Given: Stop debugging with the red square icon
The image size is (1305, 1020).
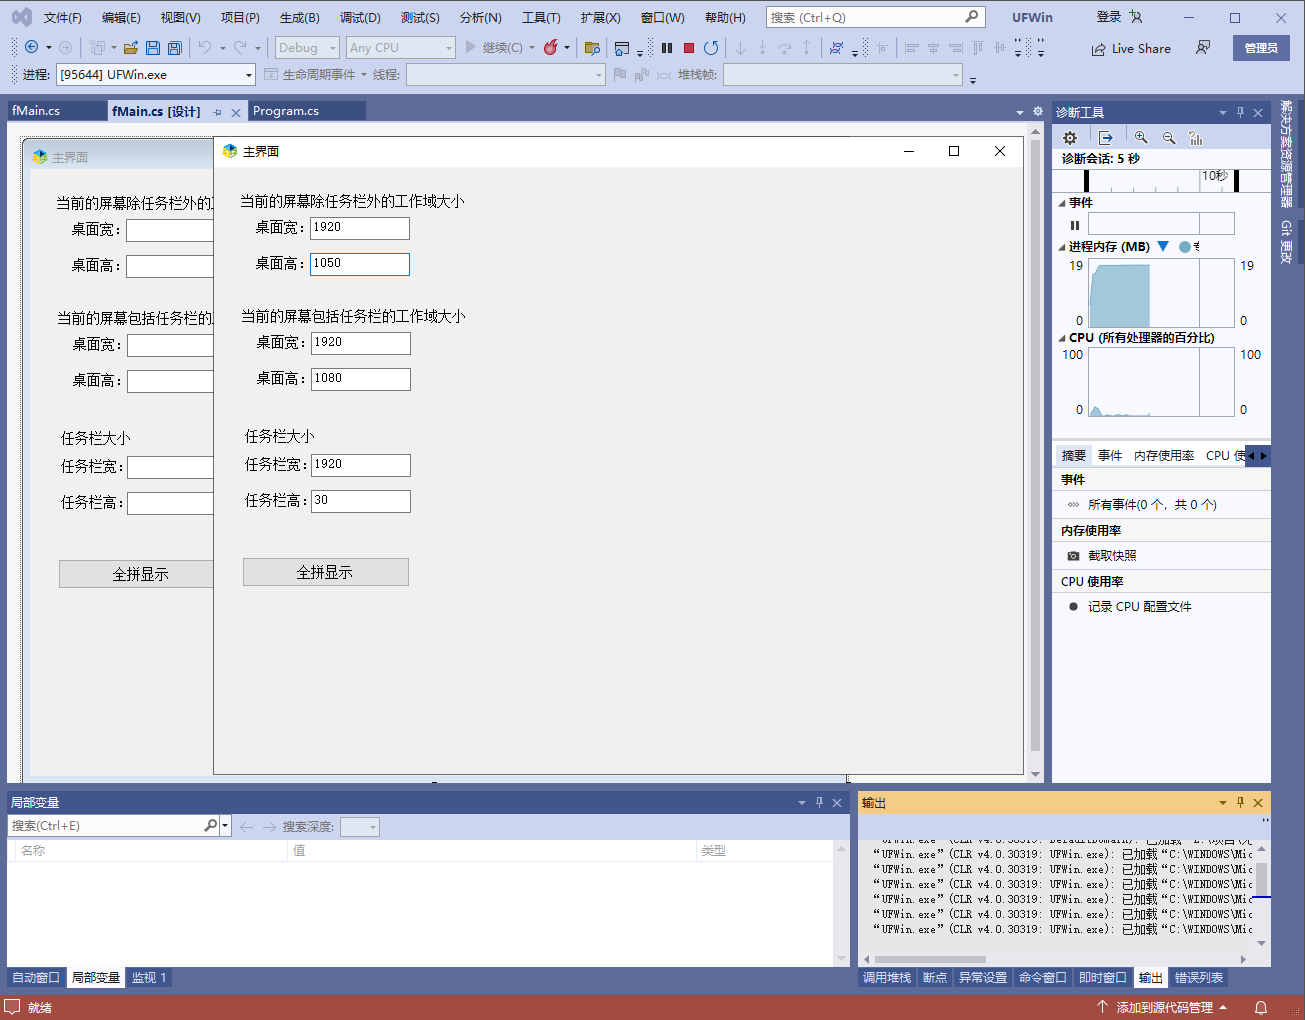Looking at the screenshot, I should pyautogui.click(x=689, y=48).
